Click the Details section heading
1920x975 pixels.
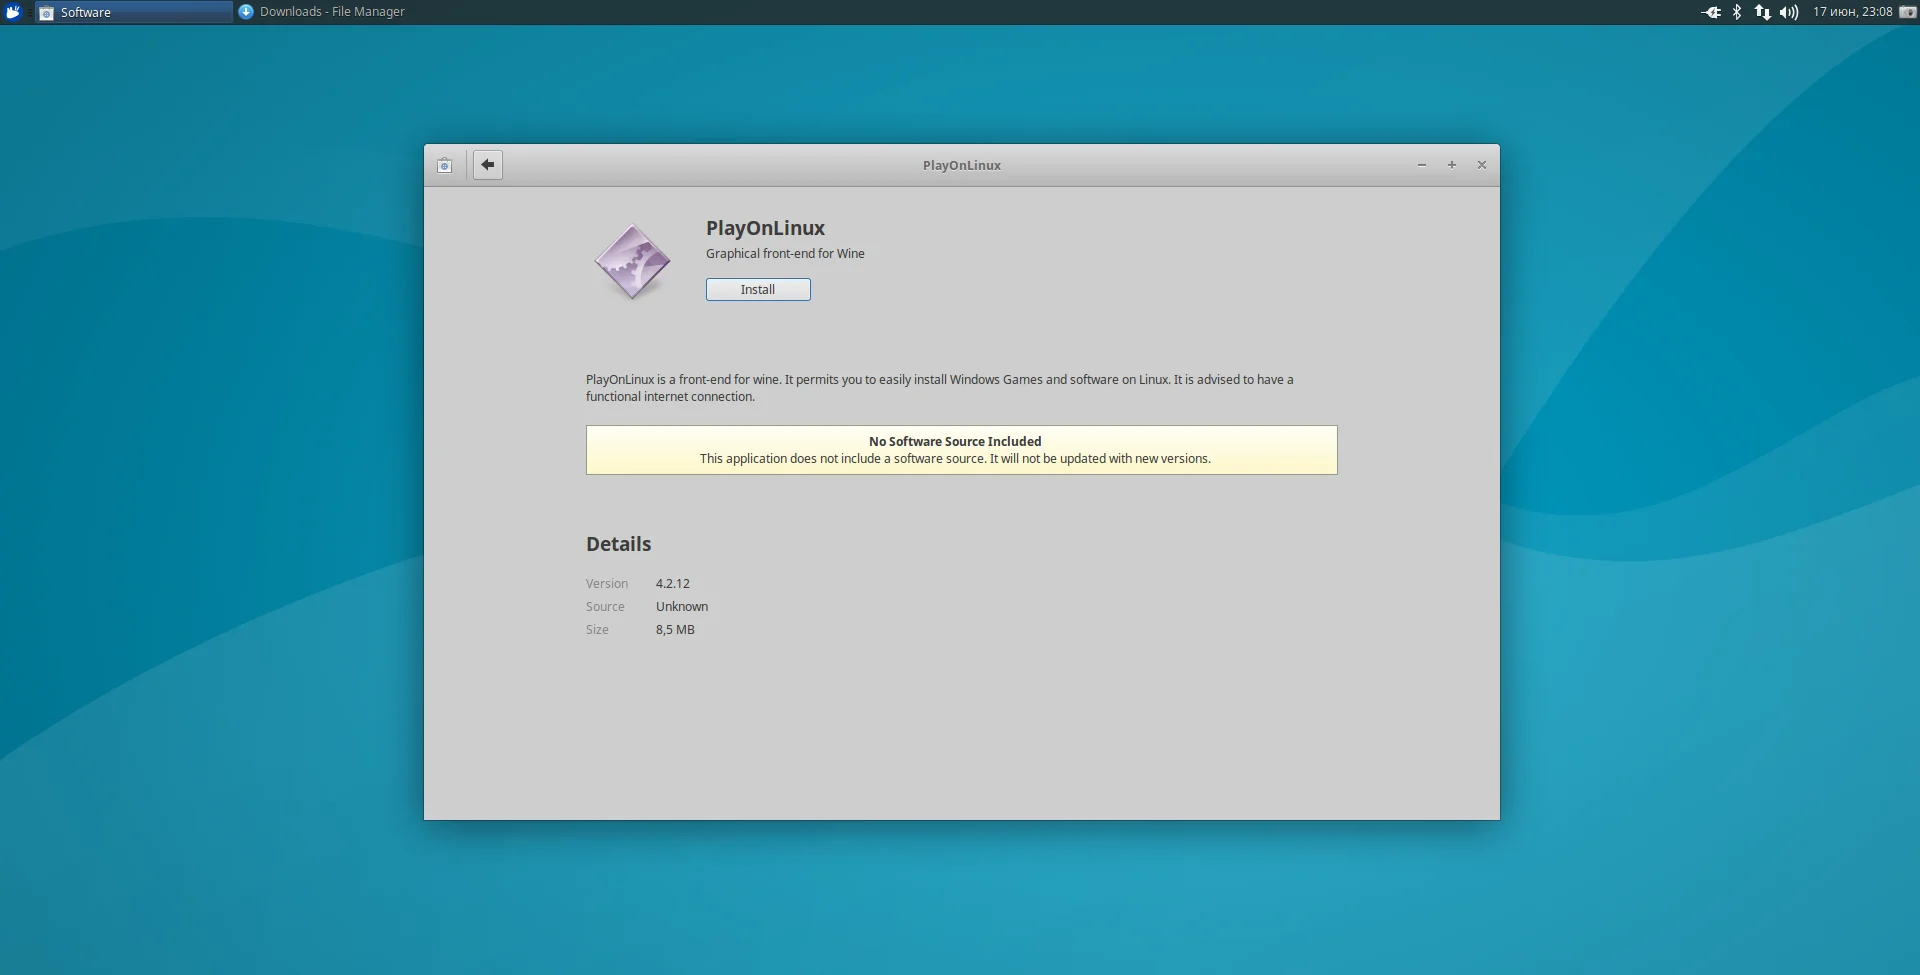618,544
